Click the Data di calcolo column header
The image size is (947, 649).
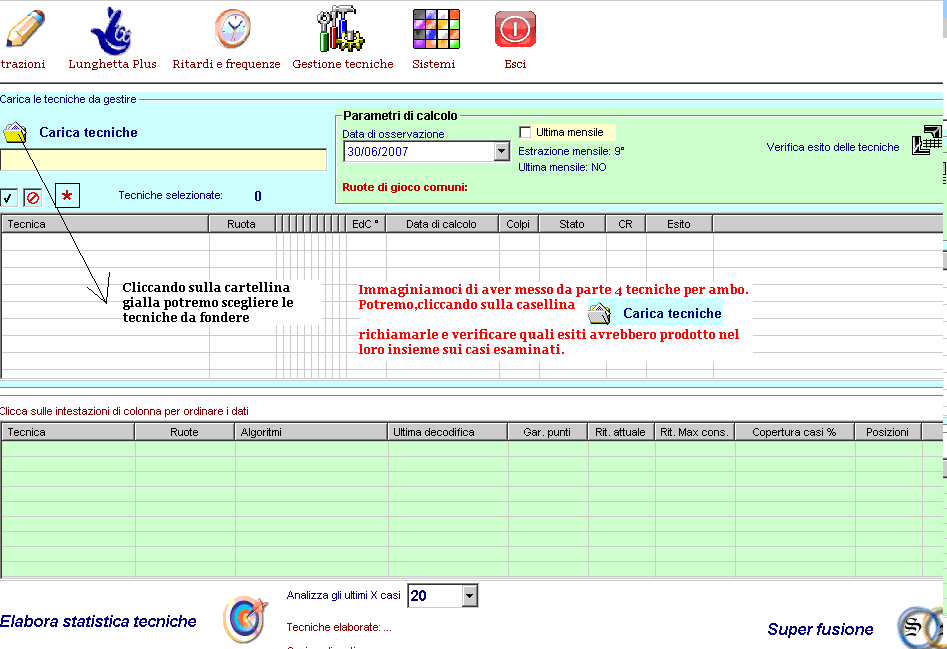click(x=441, y=224)
